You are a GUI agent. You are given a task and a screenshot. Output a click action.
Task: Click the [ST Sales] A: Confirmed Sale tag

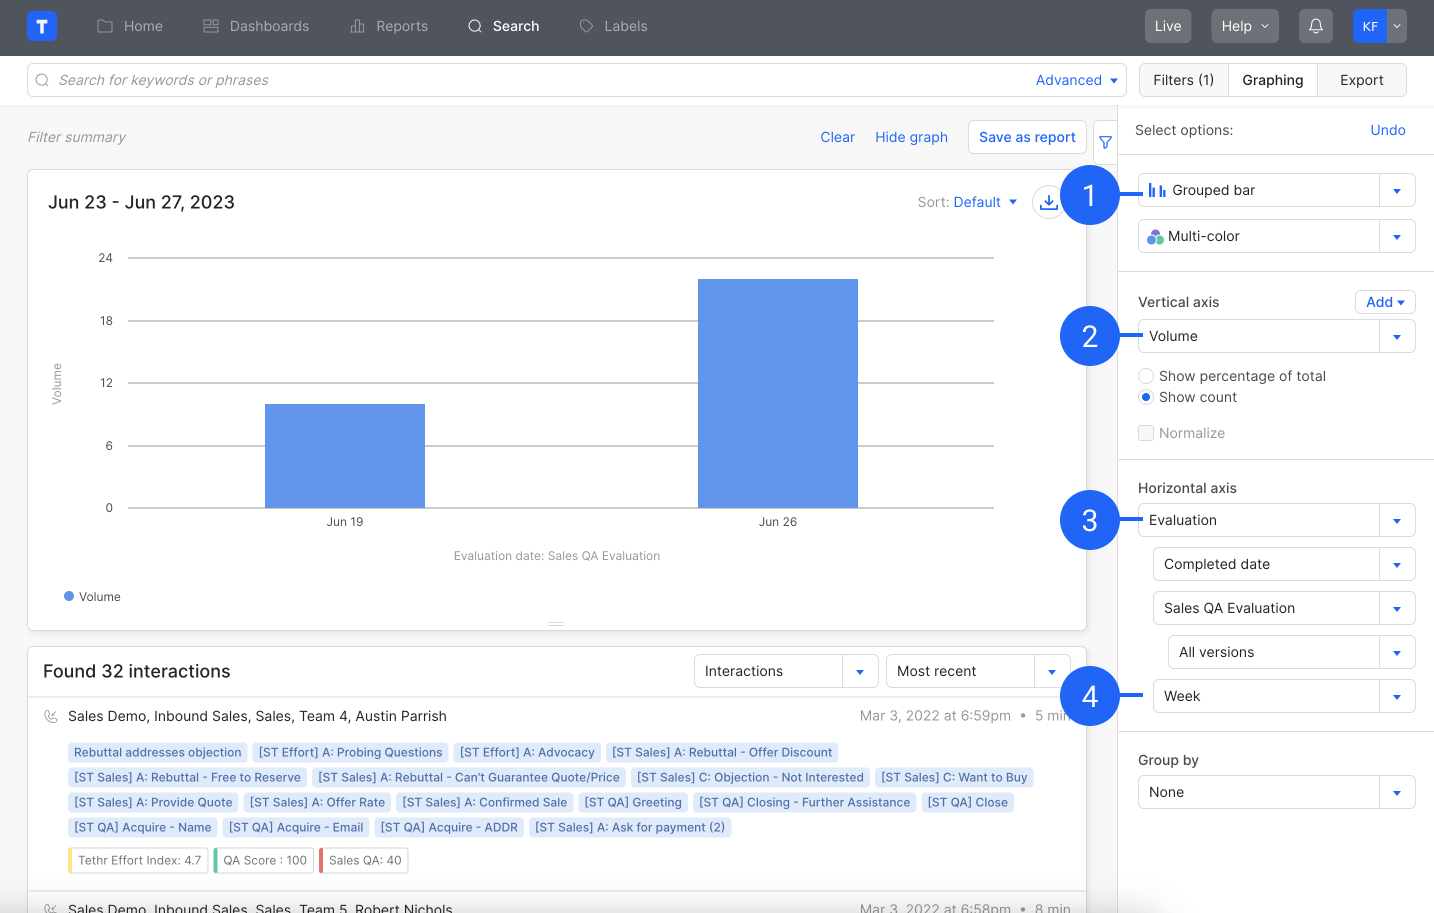click(x=485, y=802)
